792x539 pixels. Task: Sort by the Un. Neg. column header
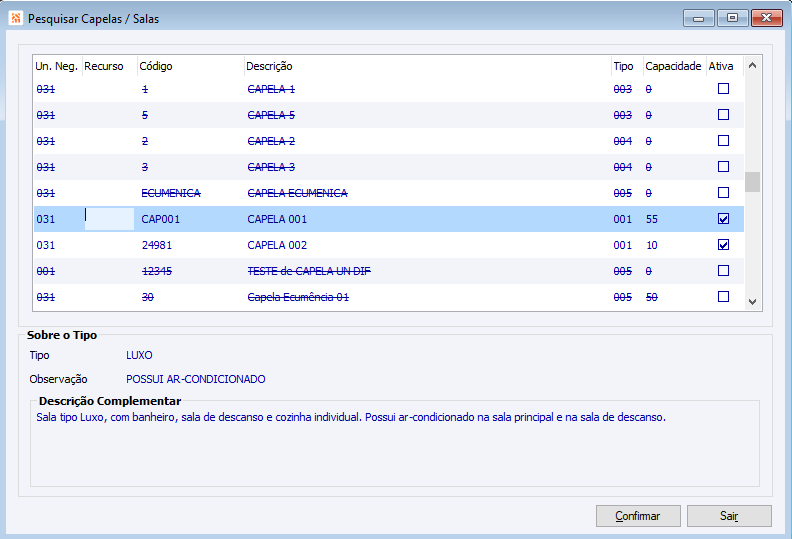coord(57,66)
